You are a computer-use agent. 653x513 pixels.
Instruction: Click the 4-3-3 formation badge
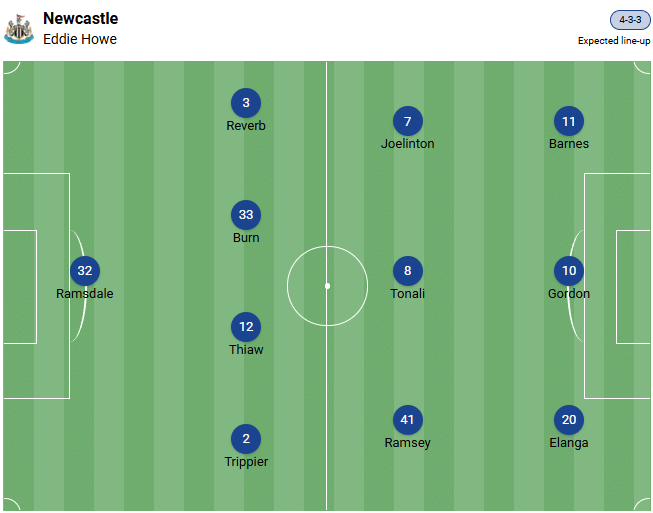point(630,20)
